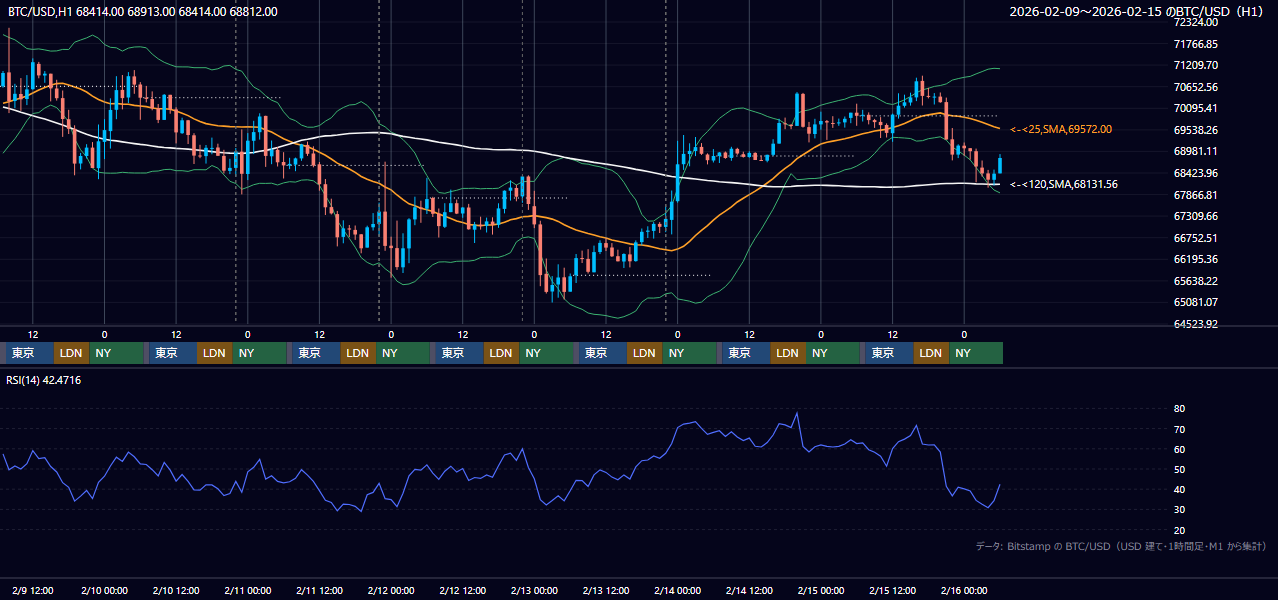Click the 67866.81 price axis label
This screenshot has height=600, width=1278.
coord(1196,195)
